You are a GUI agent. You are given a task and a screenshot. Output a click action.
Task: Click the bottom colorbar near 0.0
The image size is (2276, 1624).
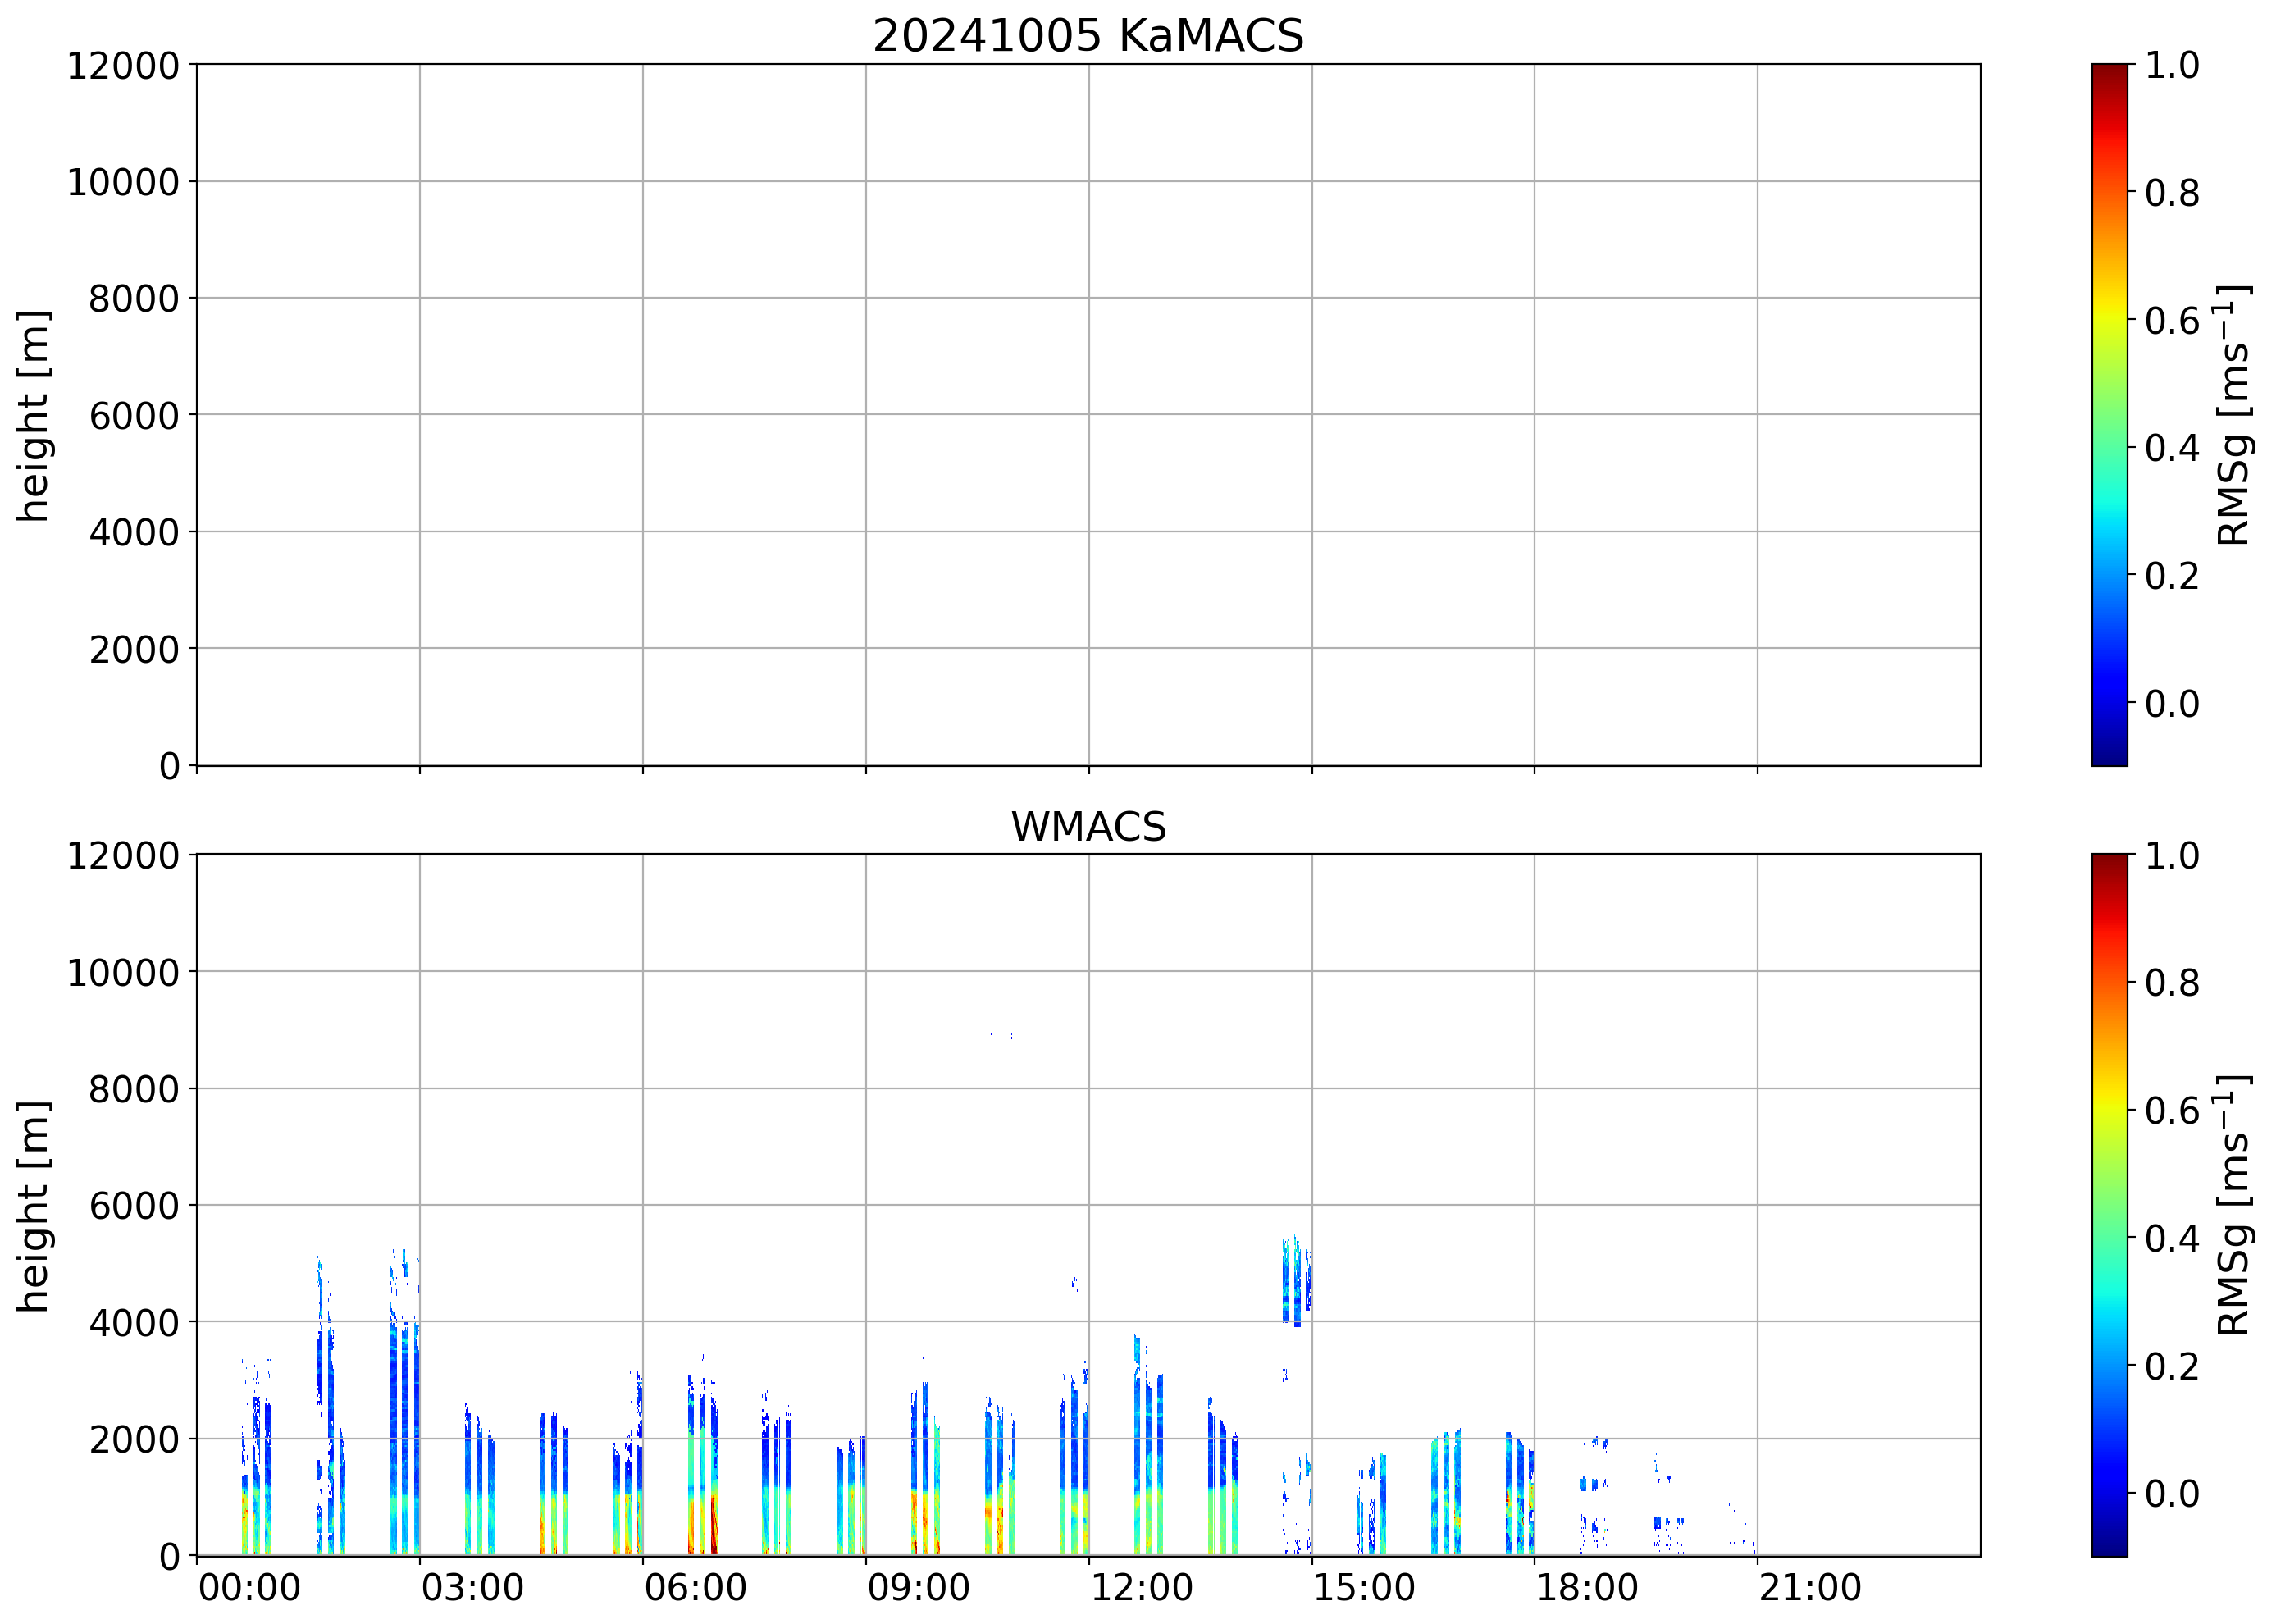click(x=2109, y=1493)
